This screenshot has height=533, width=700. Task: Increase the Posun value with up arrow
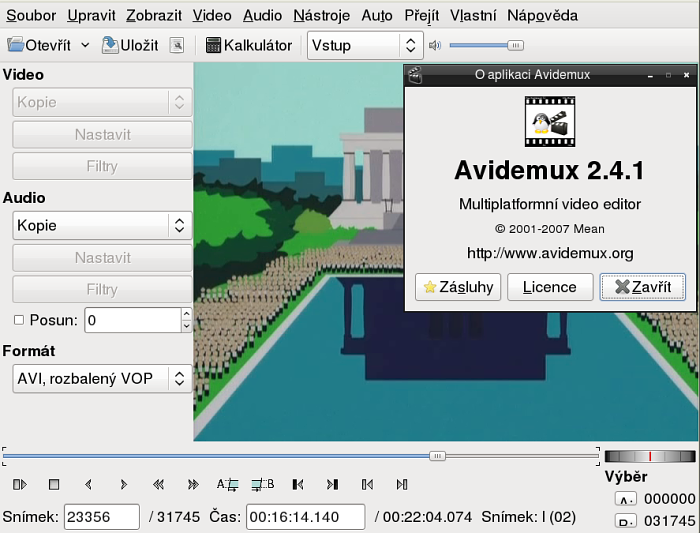(x=187, y=314)
